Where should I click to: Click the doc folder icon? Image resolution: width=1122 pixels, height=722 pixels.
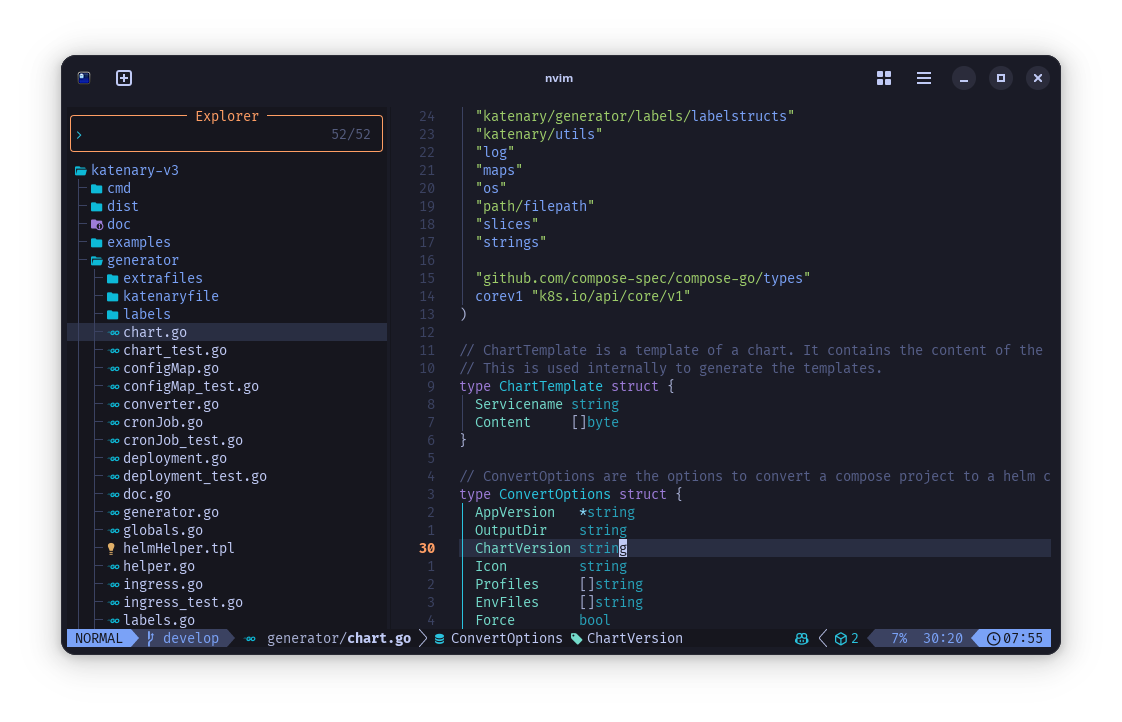click(97, 225)
